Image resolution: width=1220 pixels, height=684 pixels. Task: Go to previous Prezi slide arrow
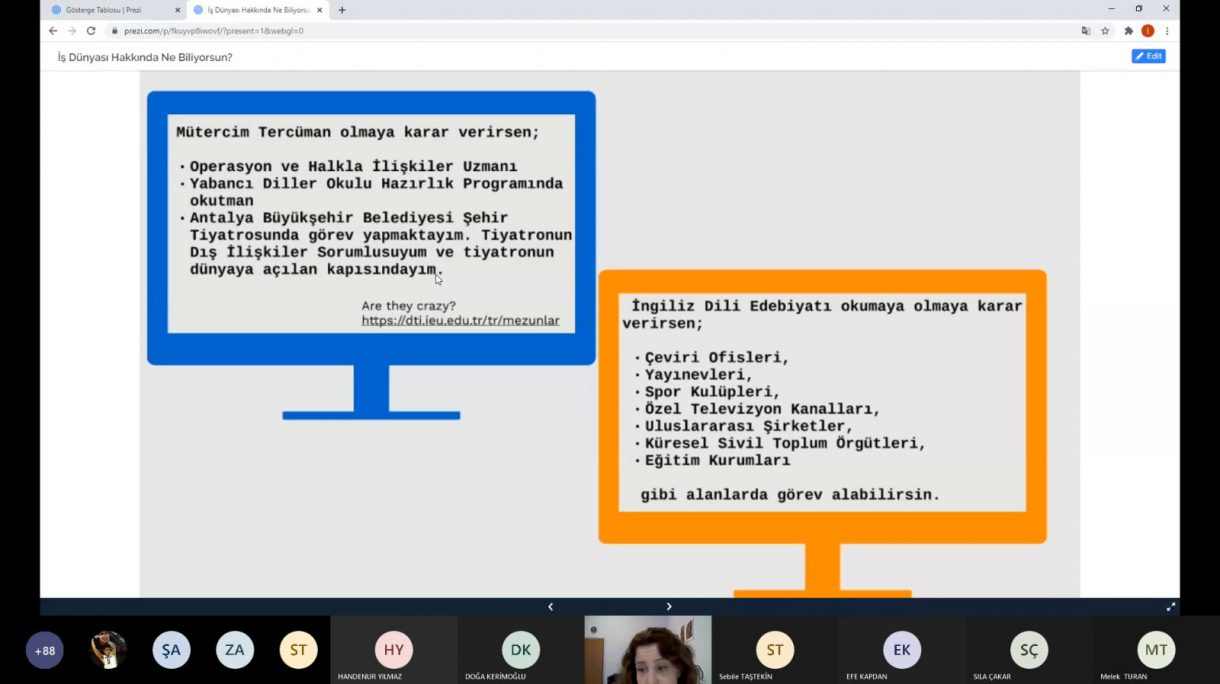pyautogui.click(x=550, y=607)
